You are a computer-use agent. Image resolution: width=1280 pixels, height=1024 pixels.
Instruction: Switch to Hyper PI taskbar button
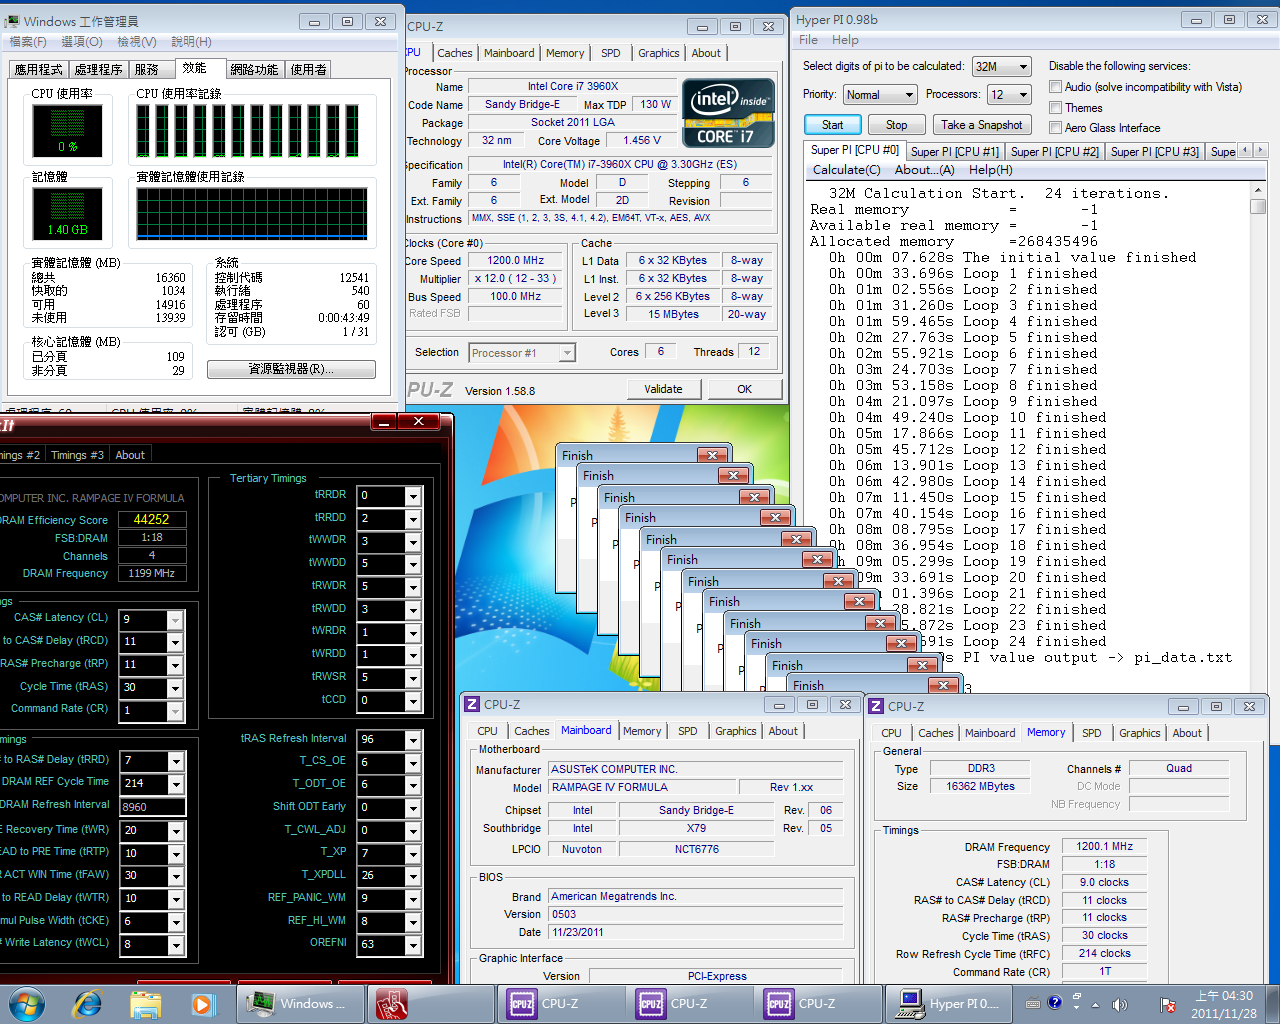point(946,1003)
